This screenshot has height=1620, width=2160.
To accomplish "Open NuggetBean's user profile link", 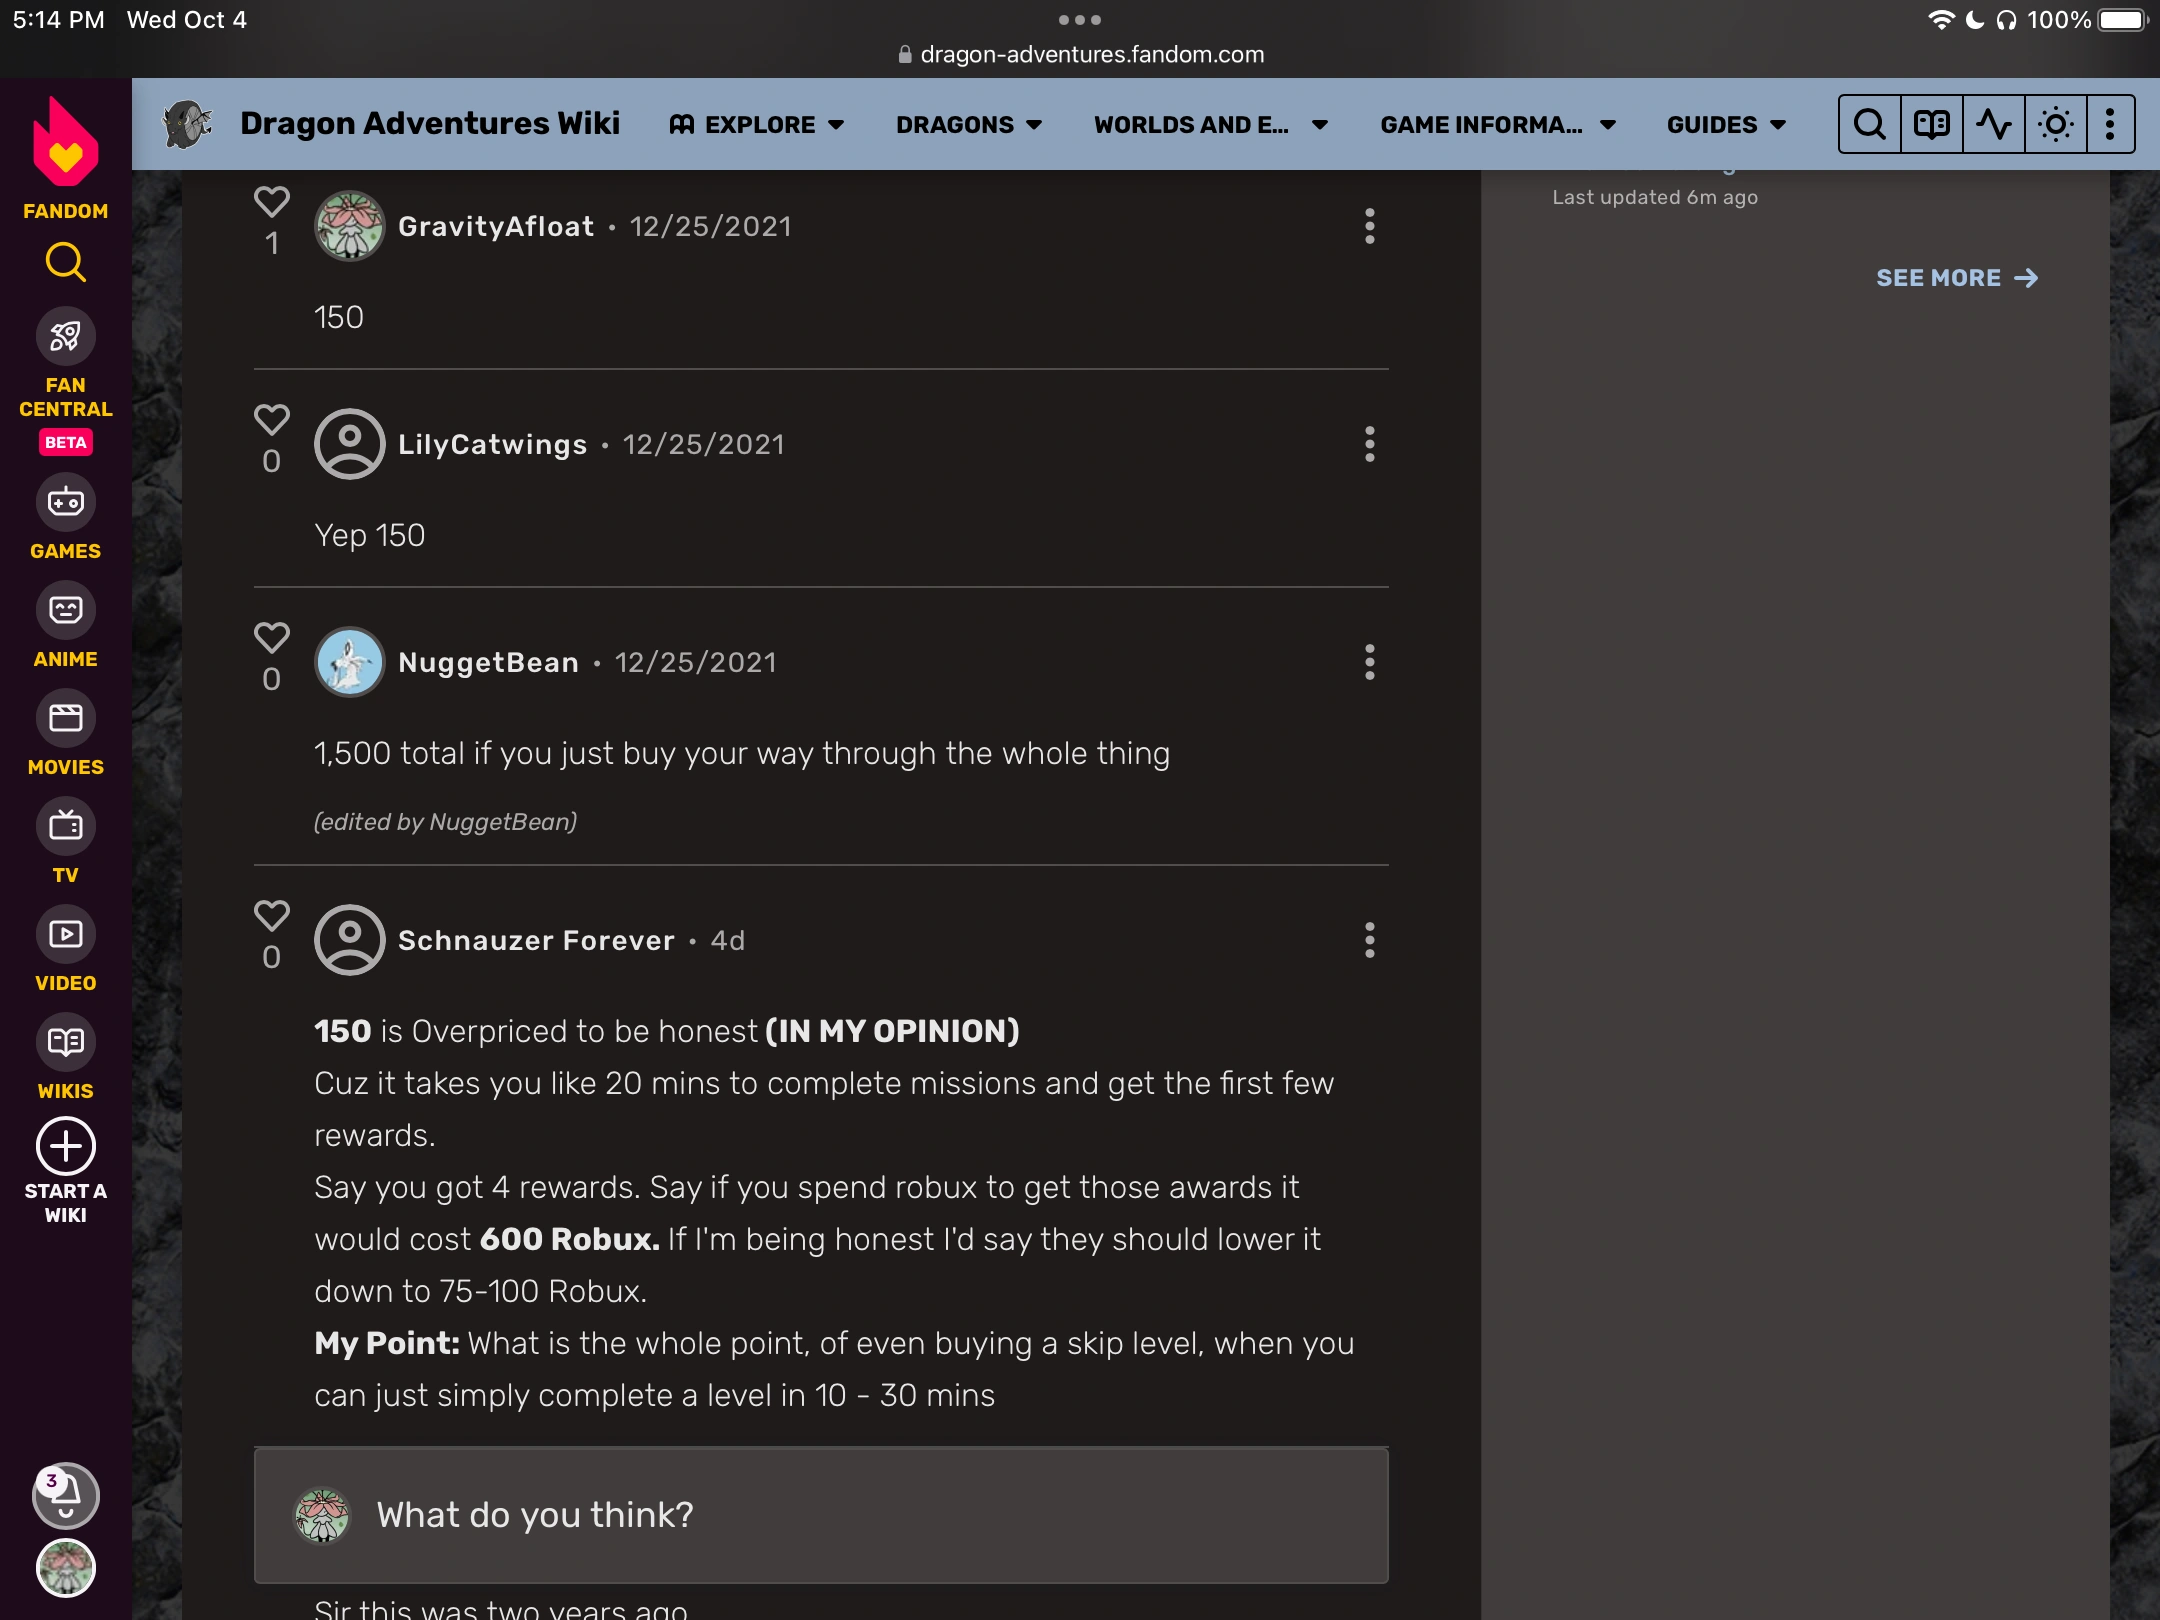I will 488,662.
